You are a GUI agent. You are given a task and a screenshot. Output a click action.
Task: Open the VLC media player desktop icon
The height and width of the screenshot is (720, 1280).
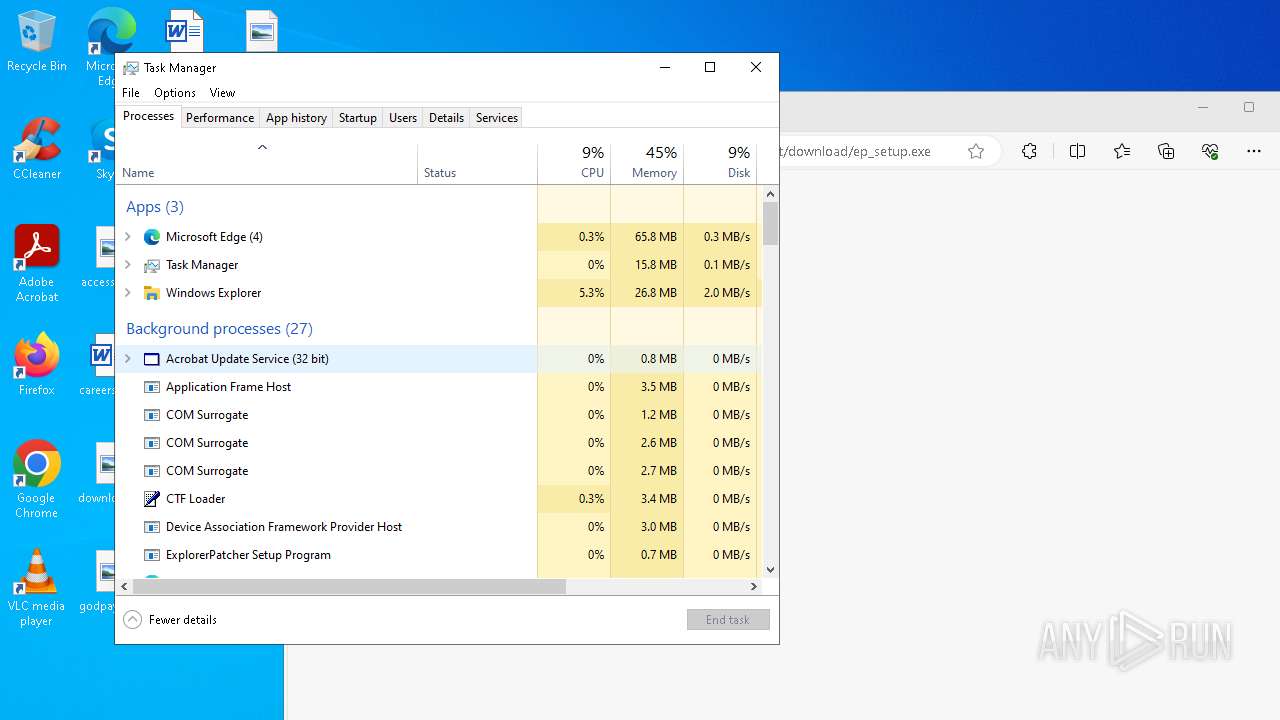pos(36,588)
